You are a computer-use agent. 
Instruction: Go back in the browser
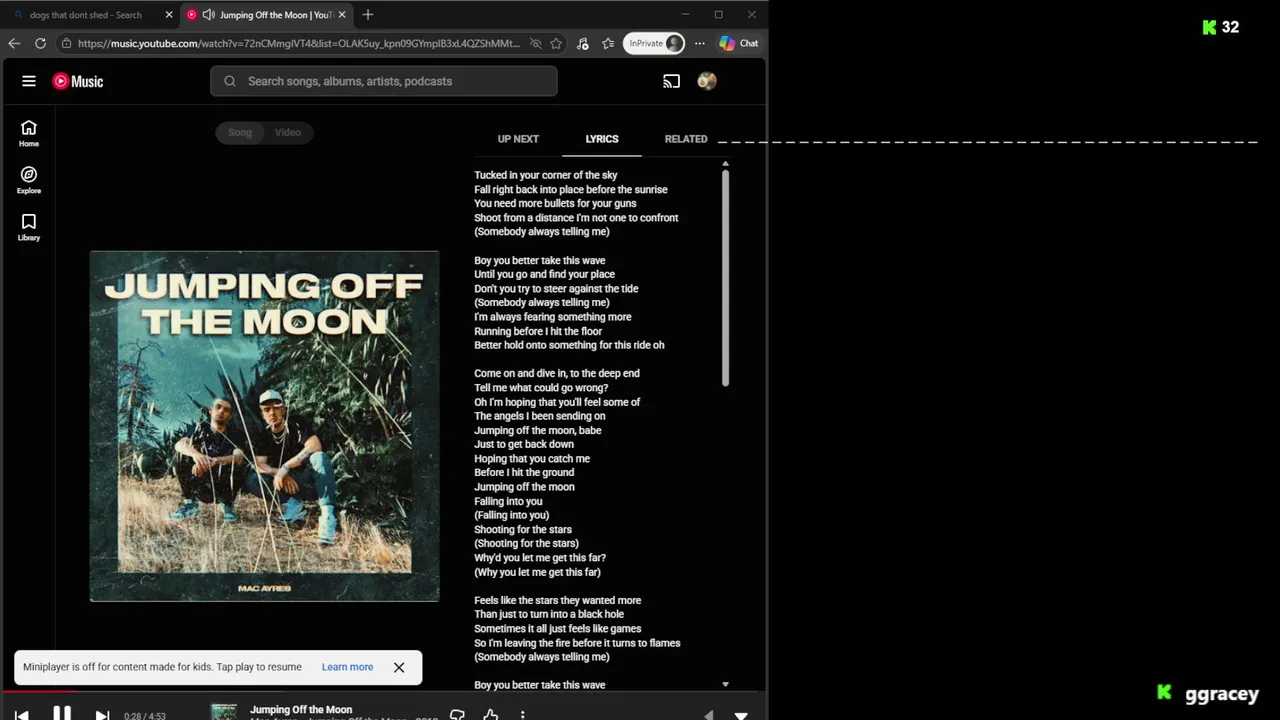click(14, 43)
